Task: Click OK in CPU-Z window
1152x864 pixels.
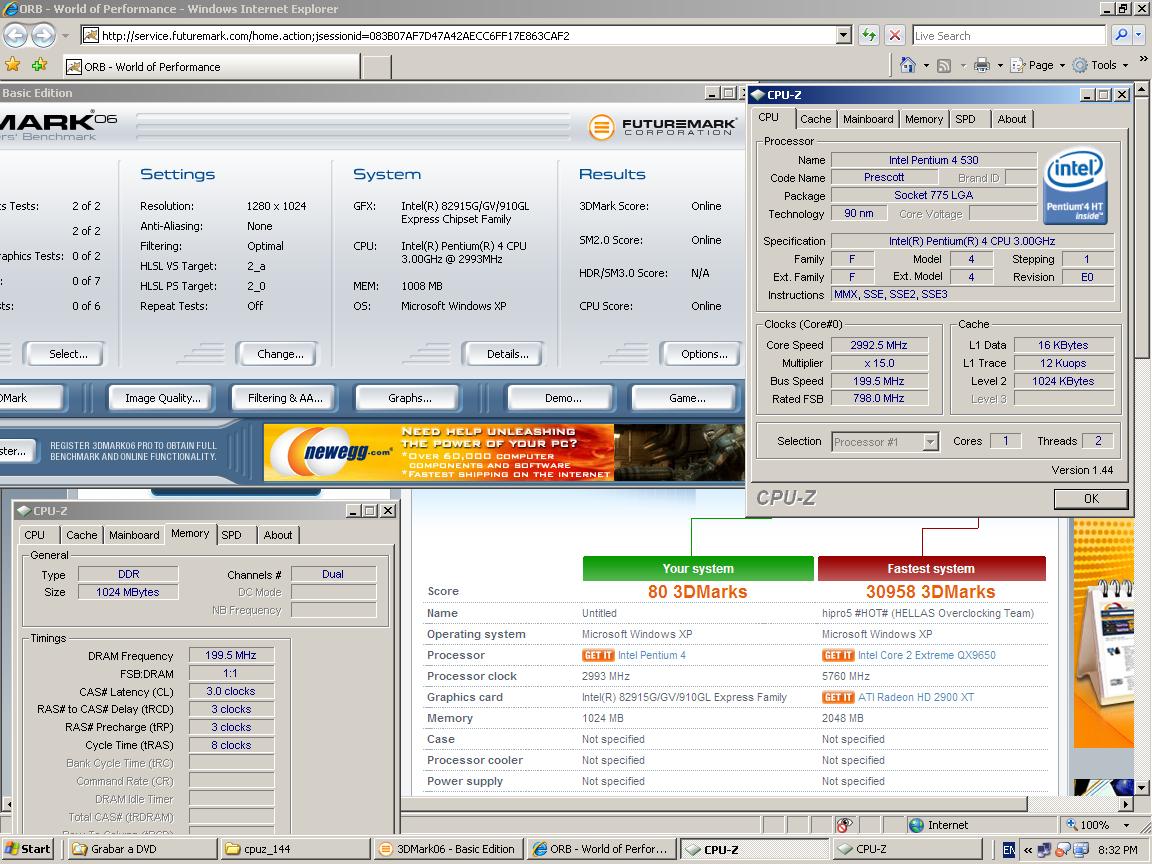Action: click(1091, 499)
